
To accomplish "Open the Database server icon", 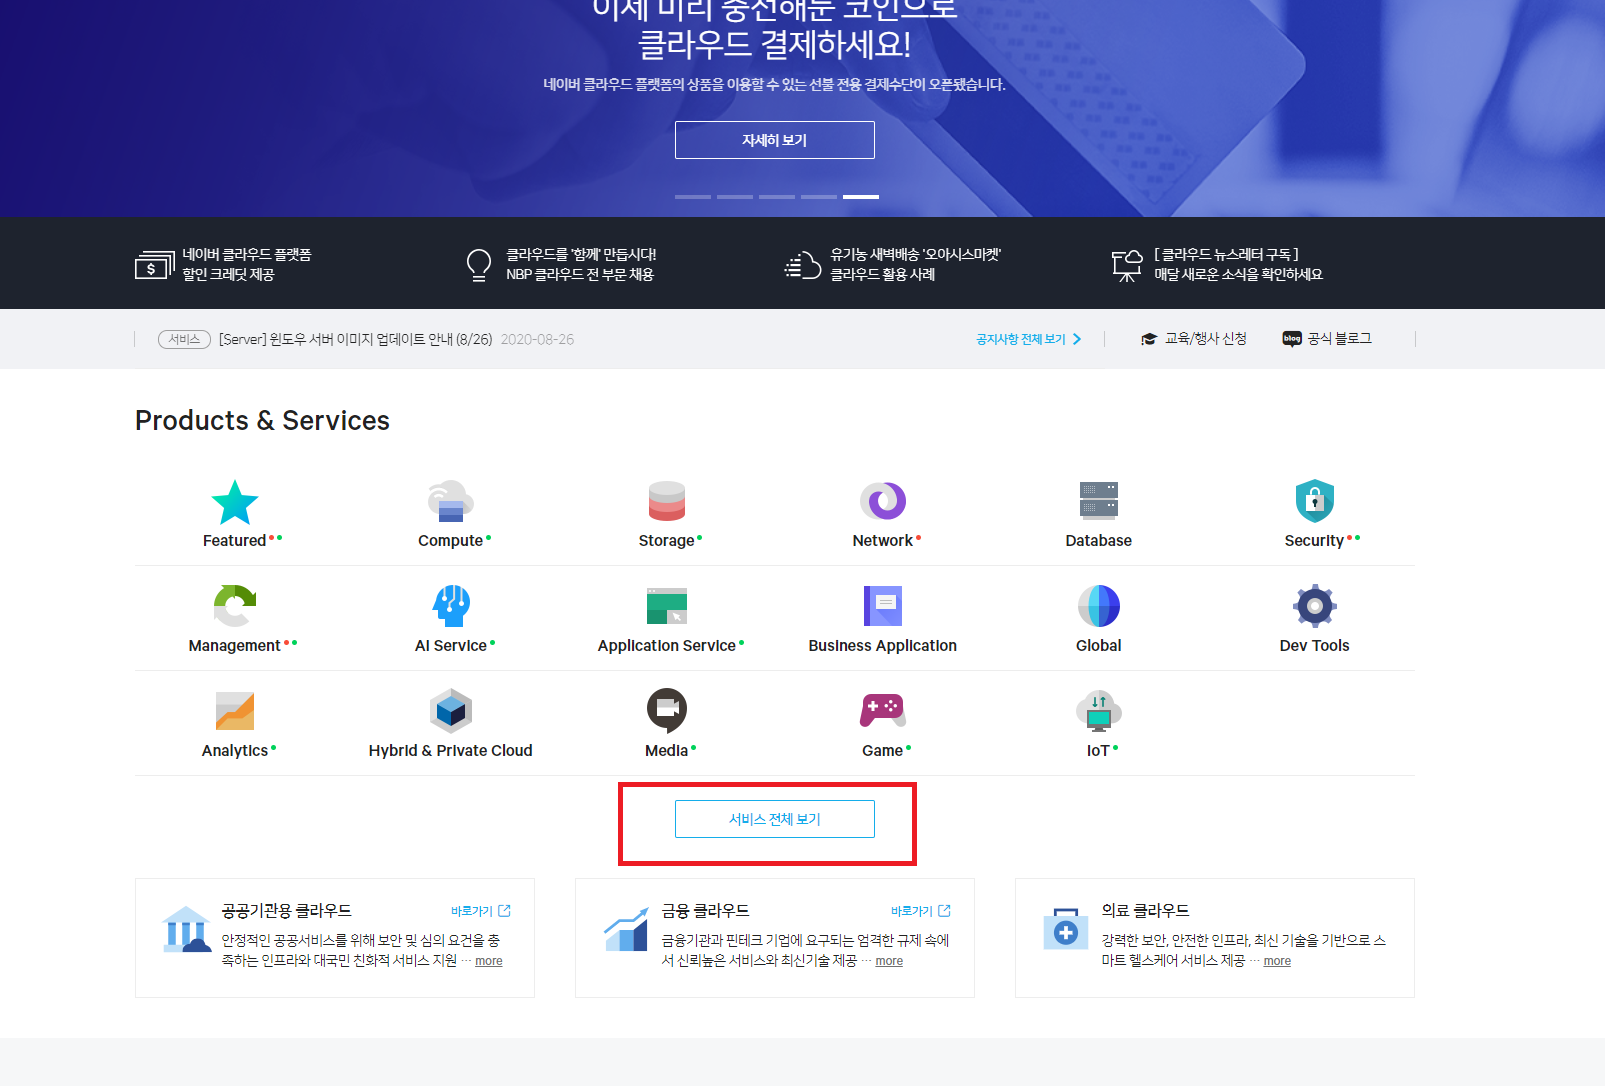I will [x=1099, y=501].
